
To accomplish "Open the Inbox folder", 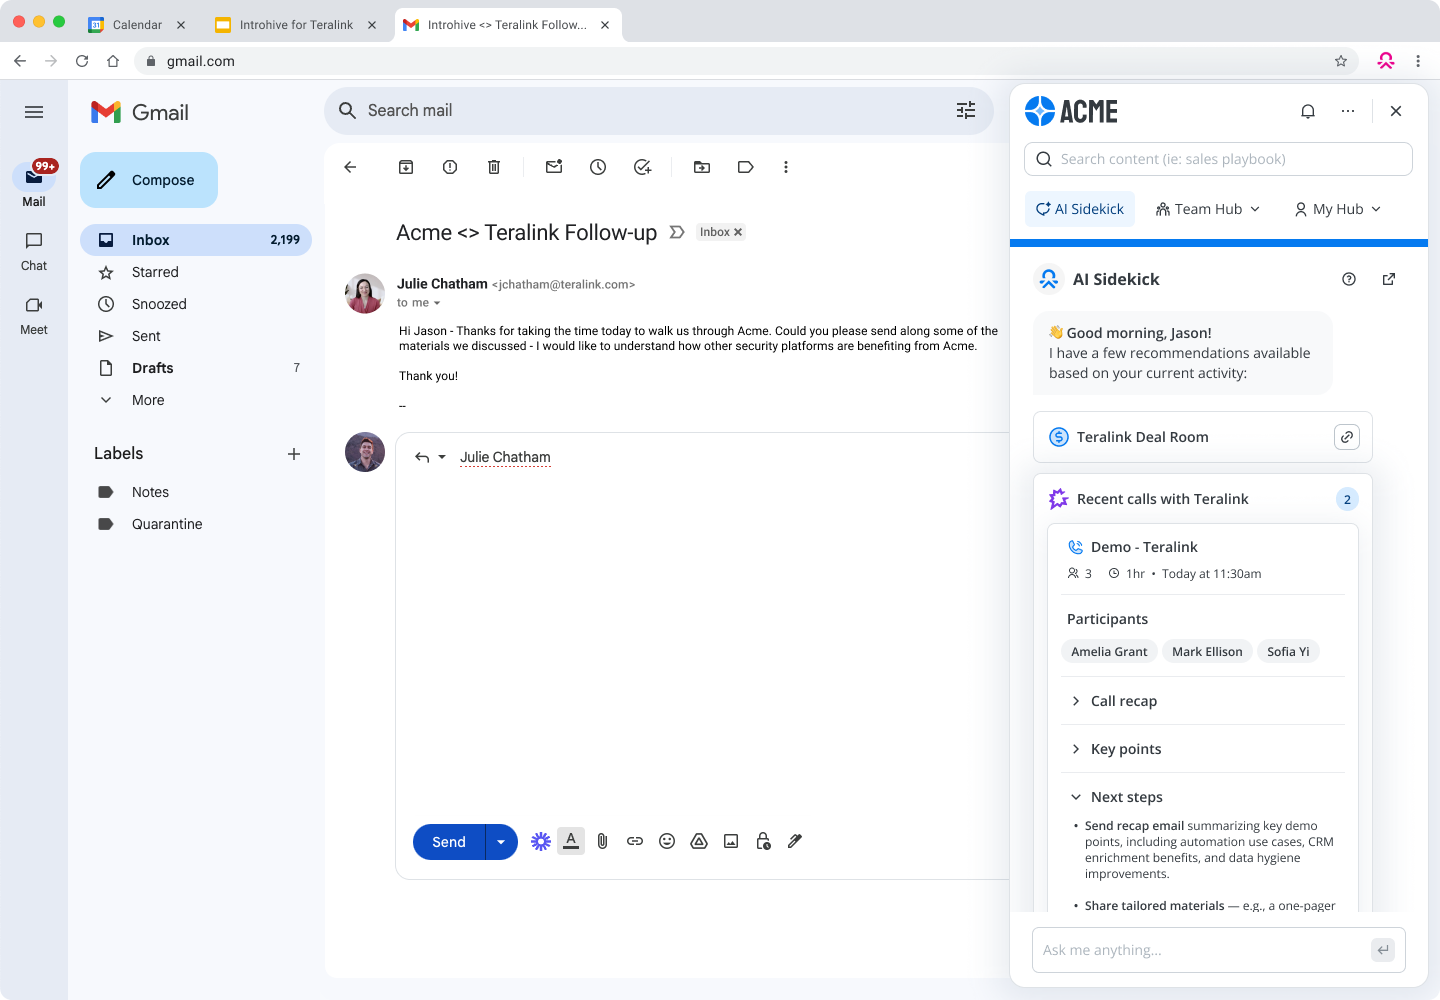I will [x=196, y=240].
